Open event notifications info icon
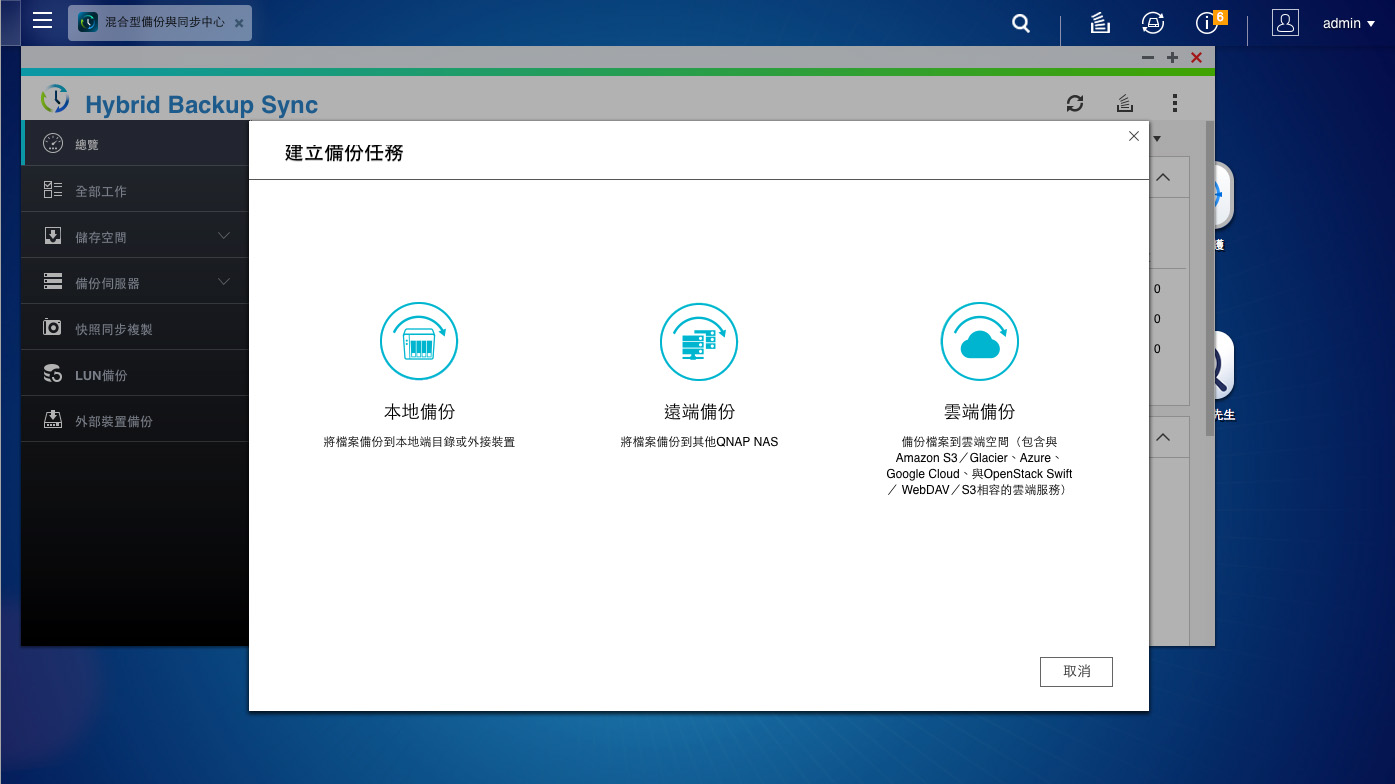Image resolution: width=1395 pixels, height=784 pixels. coord(1208,23)
